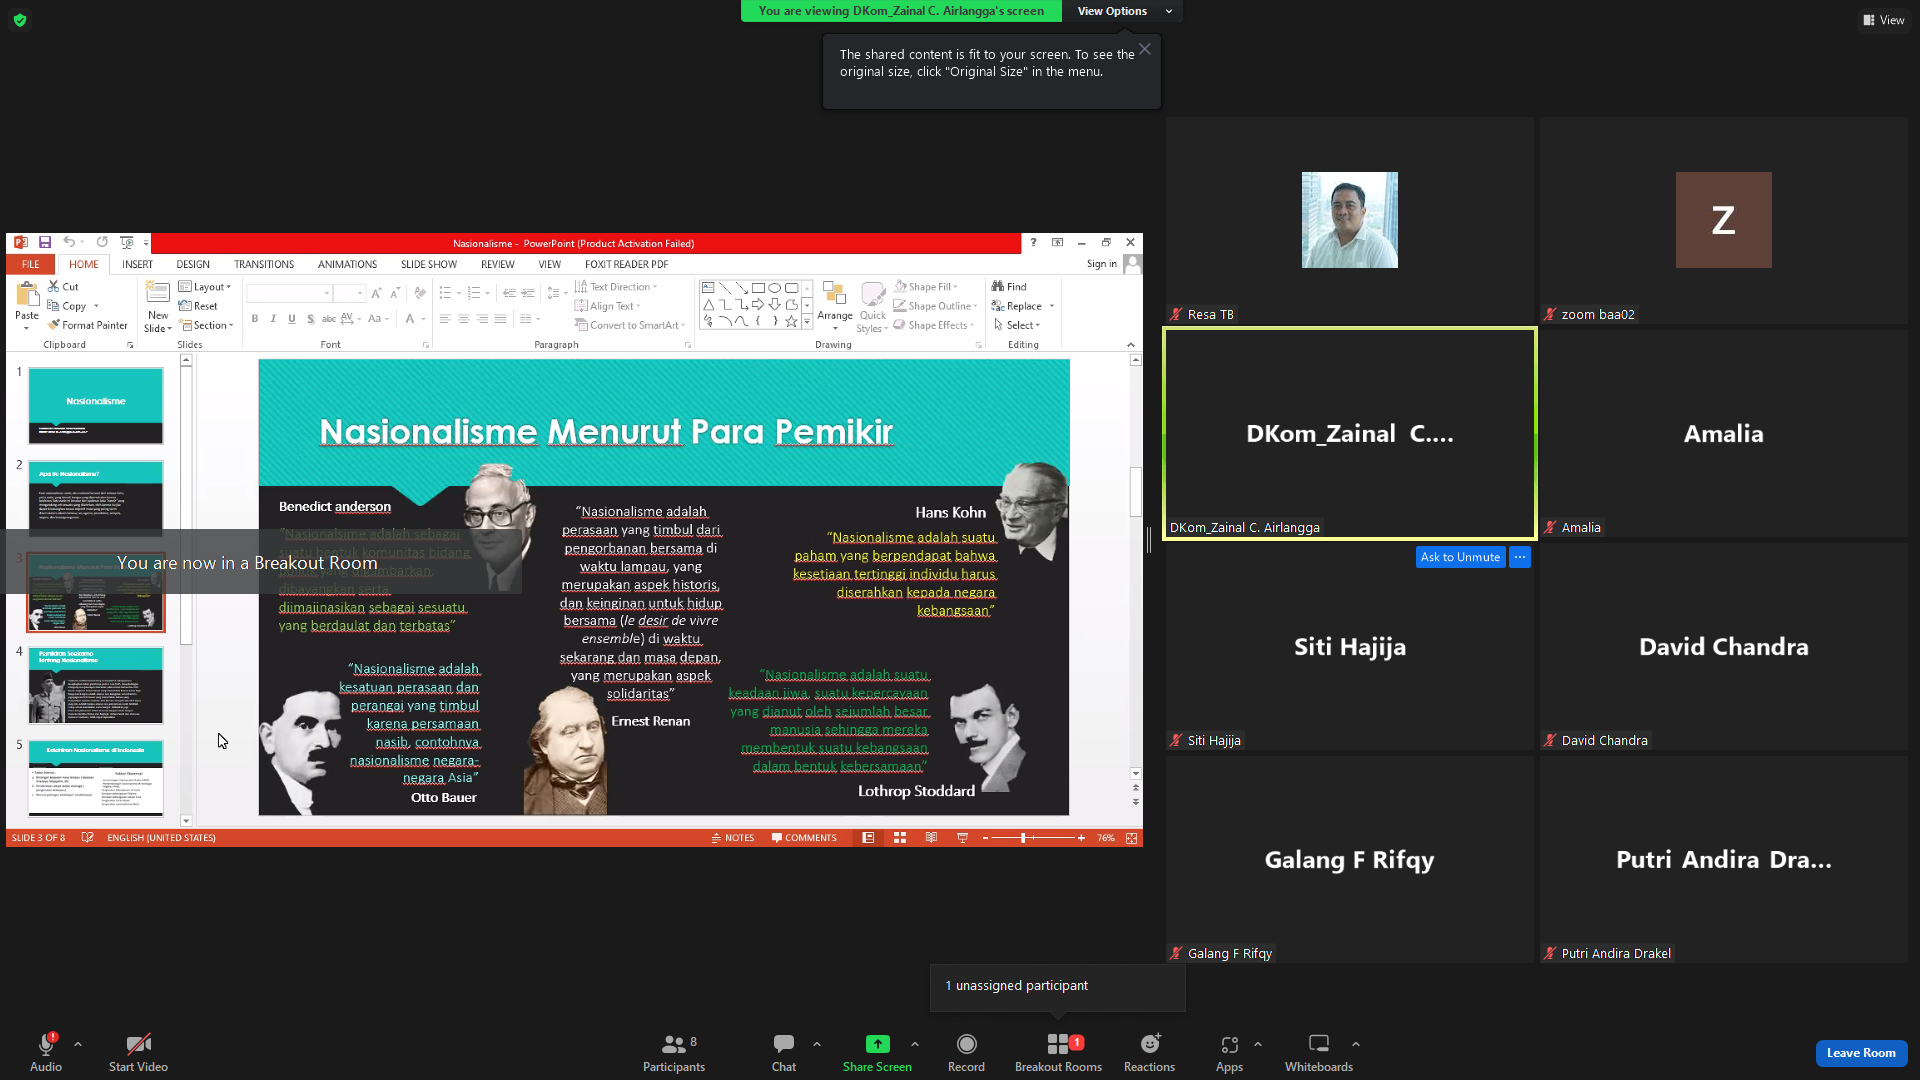Image resolution: width=1920 pixels, height=1080 pixels.
Task: Click the zoom slider handle
Action: point(1023,838)
